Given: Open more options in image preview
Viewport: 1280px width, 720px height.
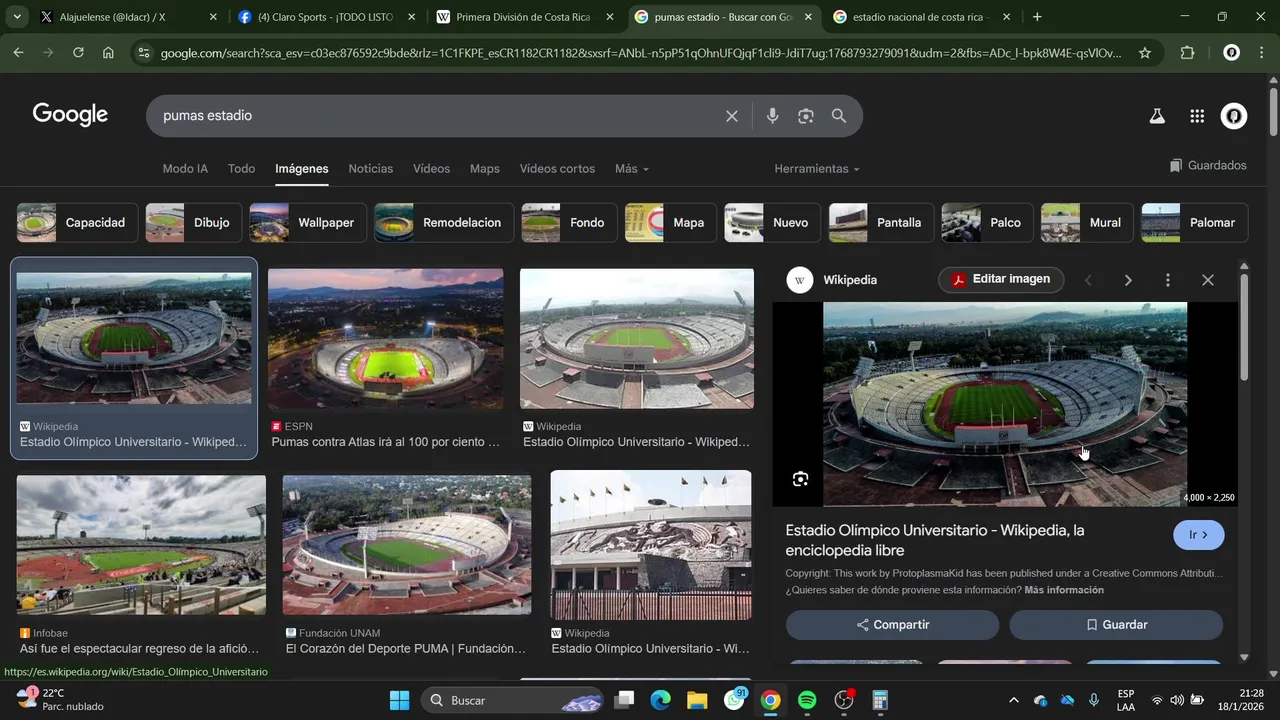Looking at the screenshot, I should click(1167, 281).
